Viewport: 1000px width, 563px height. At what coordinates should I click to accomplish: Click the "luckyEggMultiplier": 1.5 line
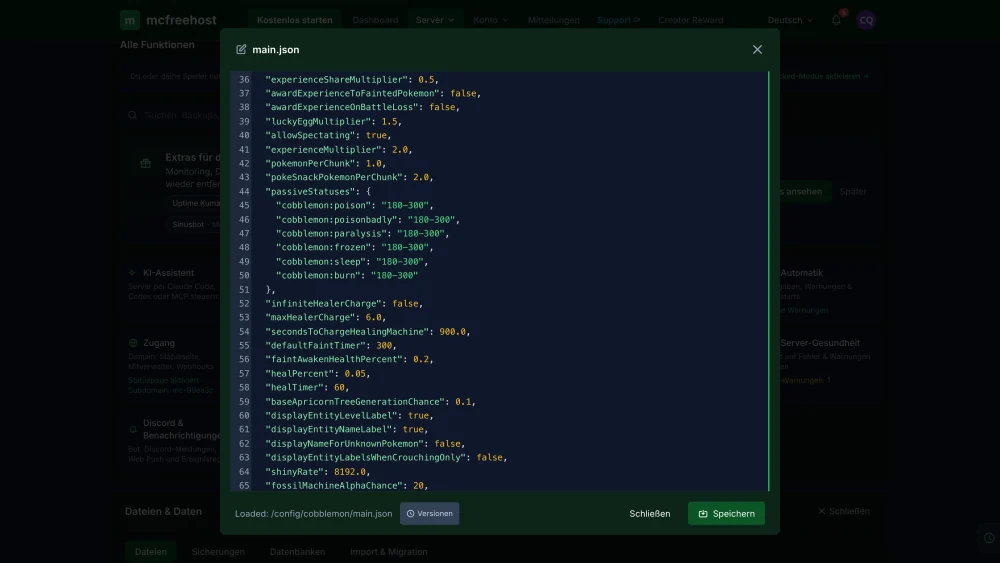click(334, 121)
